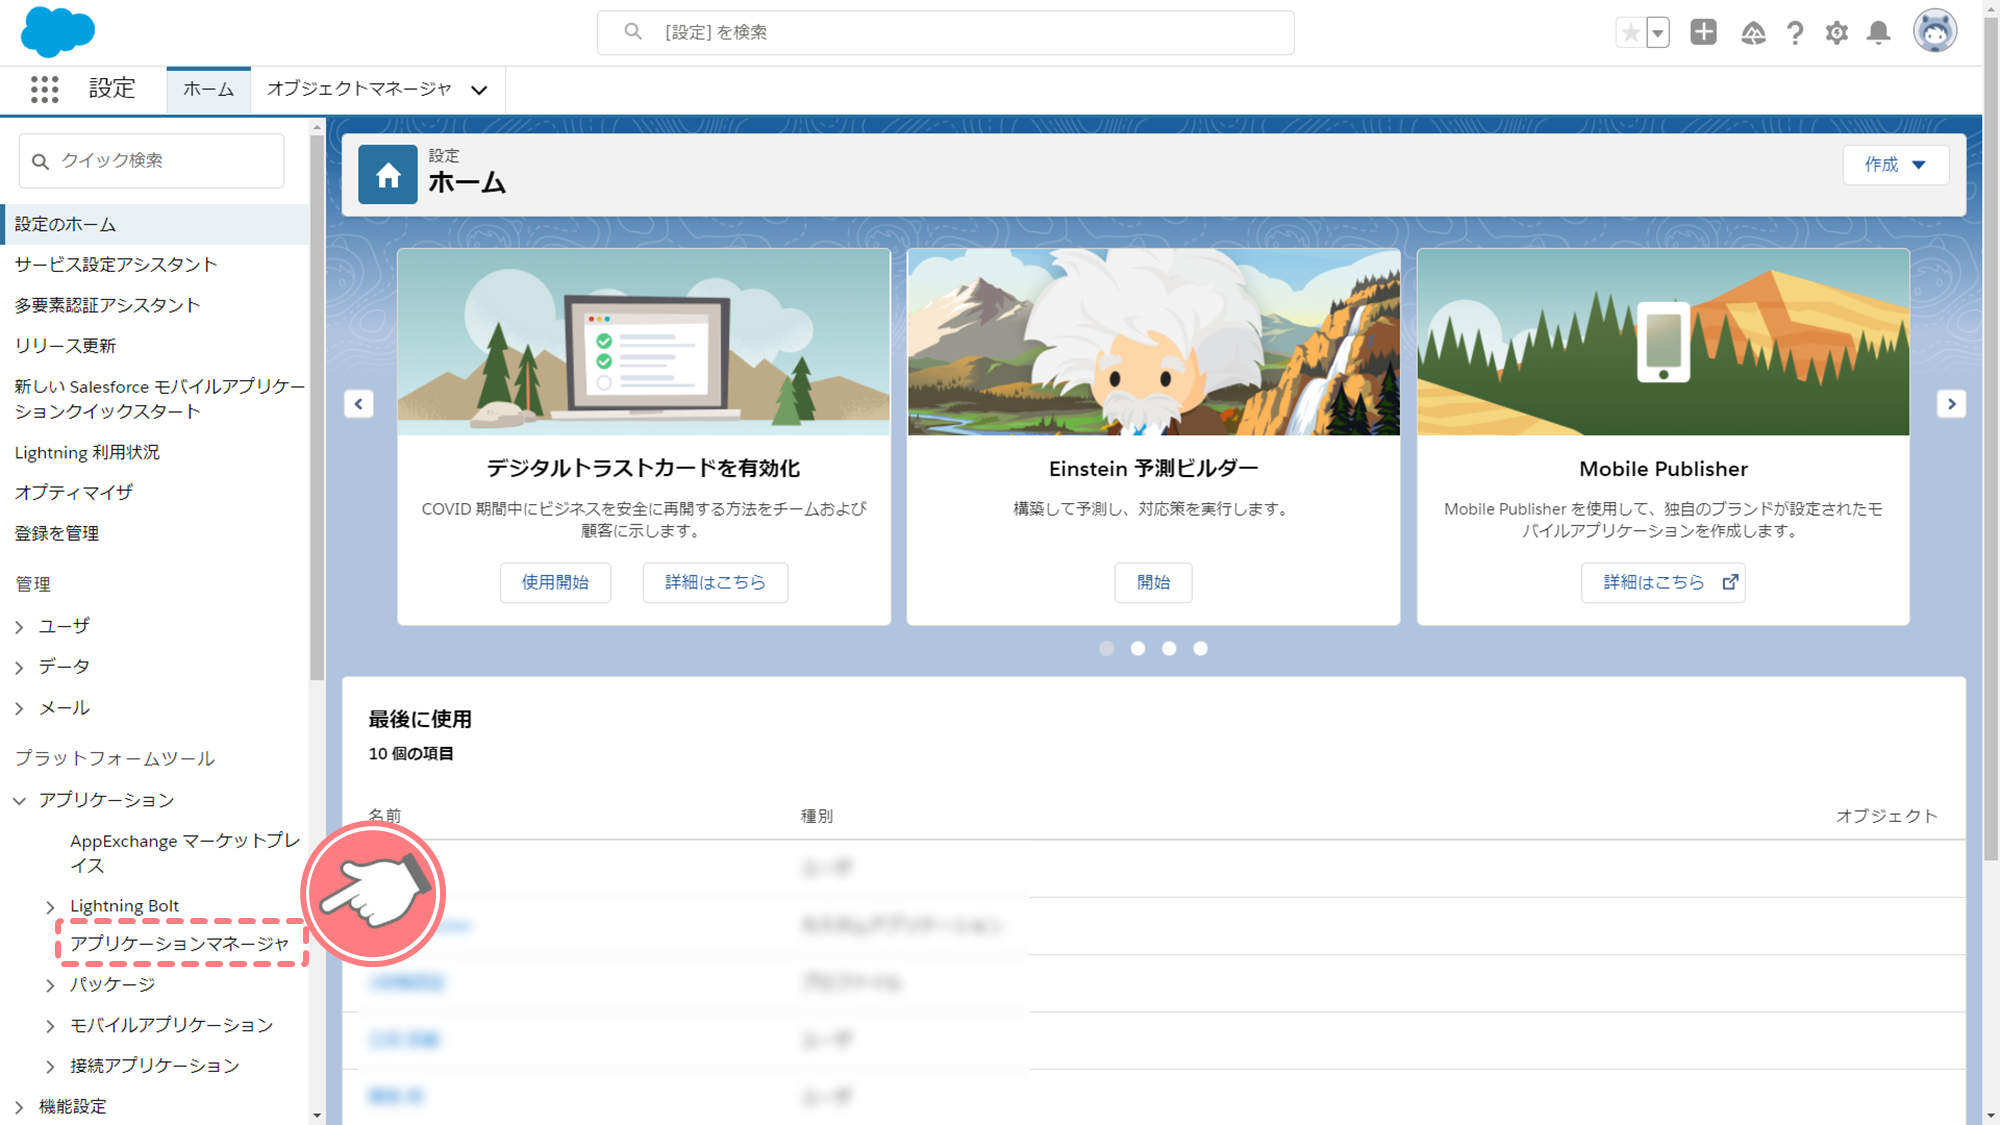
Task: Open the オブジェクトマネージャ tab dropdown chevron
Action: (480, 90)
